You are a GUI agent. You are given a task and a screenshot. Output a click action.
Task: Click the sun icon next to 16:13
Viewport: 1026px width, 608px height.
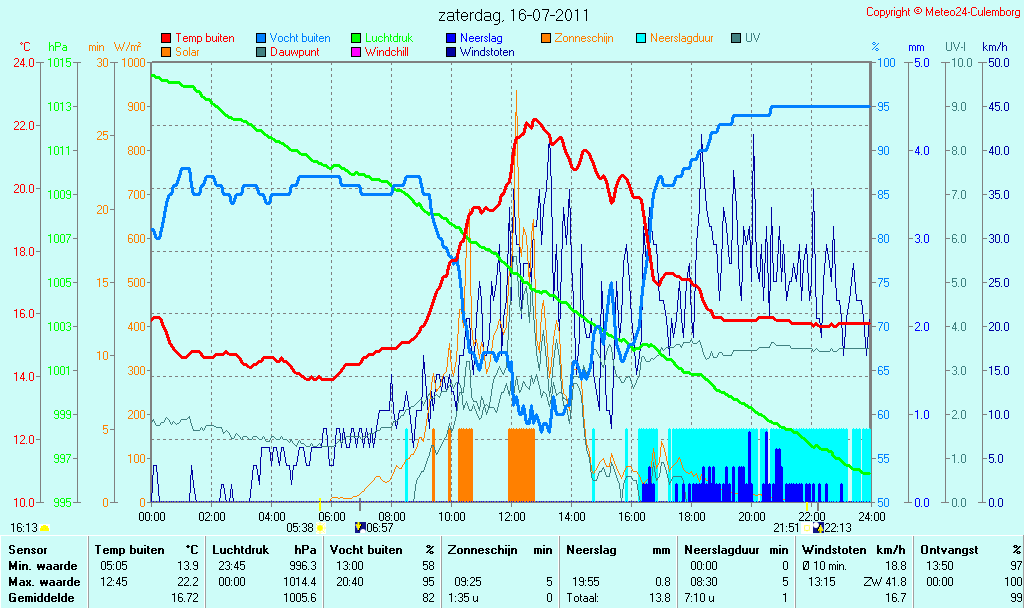(44, 528)
